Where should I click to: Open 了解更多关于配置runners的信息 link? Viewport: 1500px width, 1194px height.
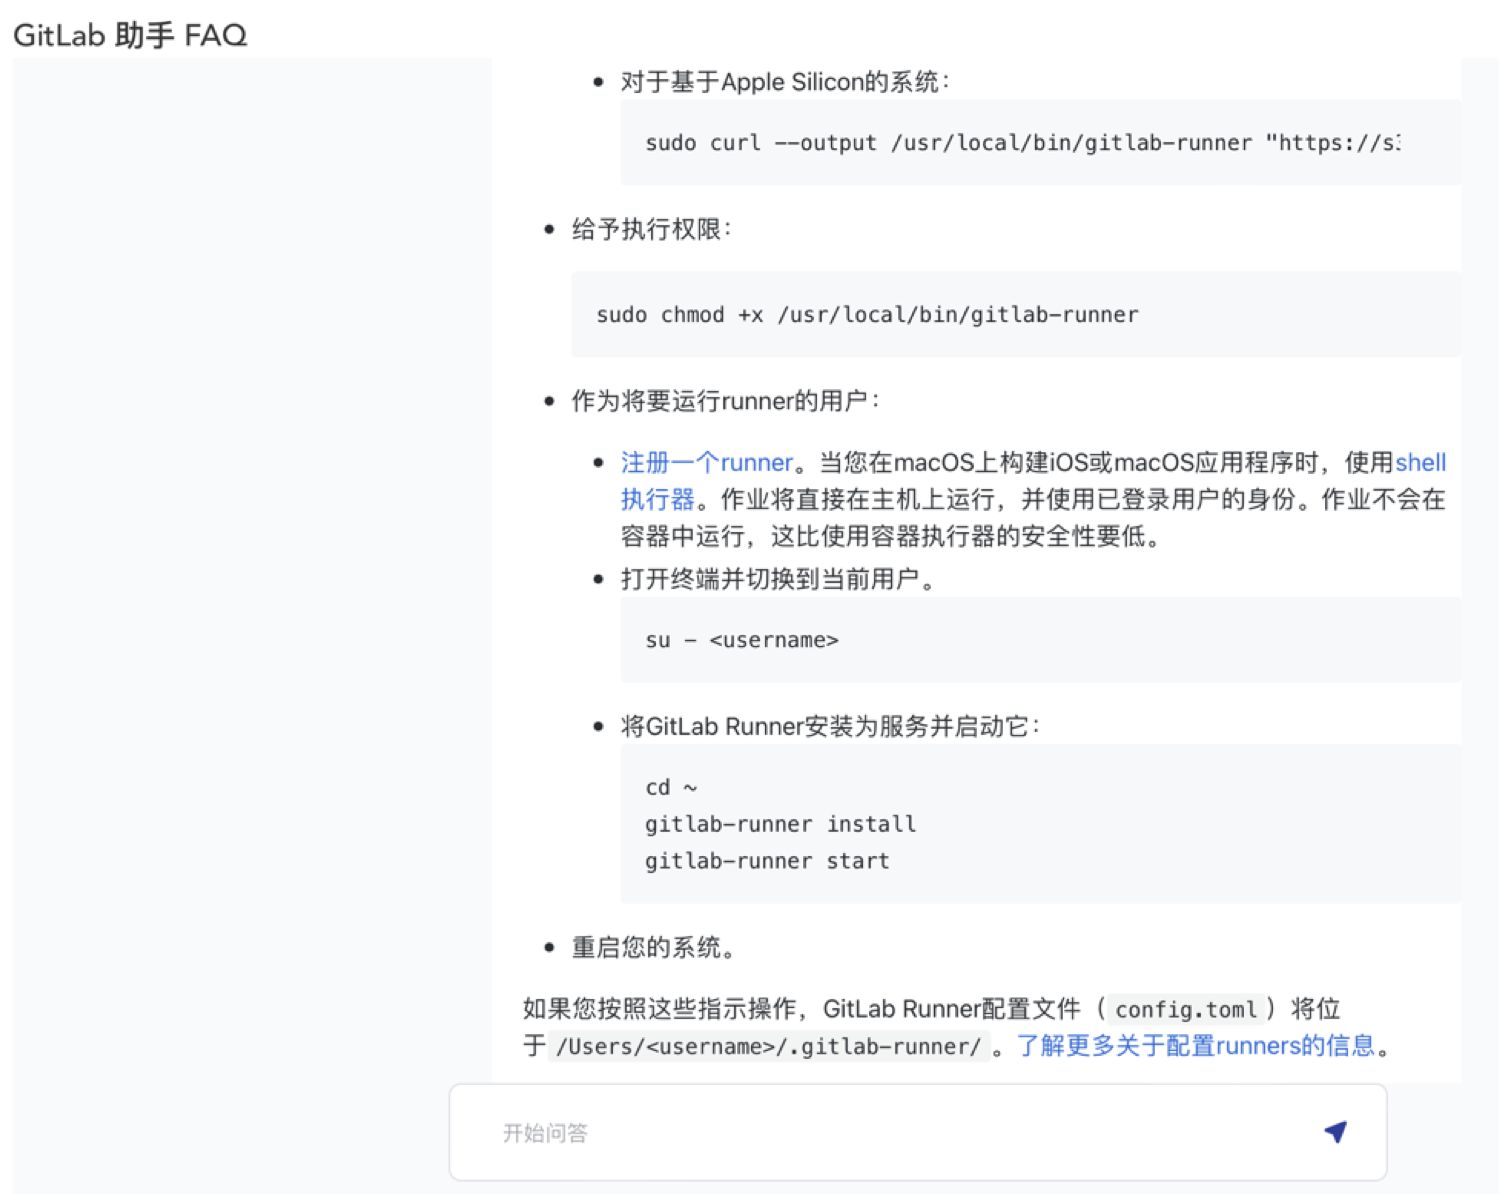[x=1195, y=1045]
